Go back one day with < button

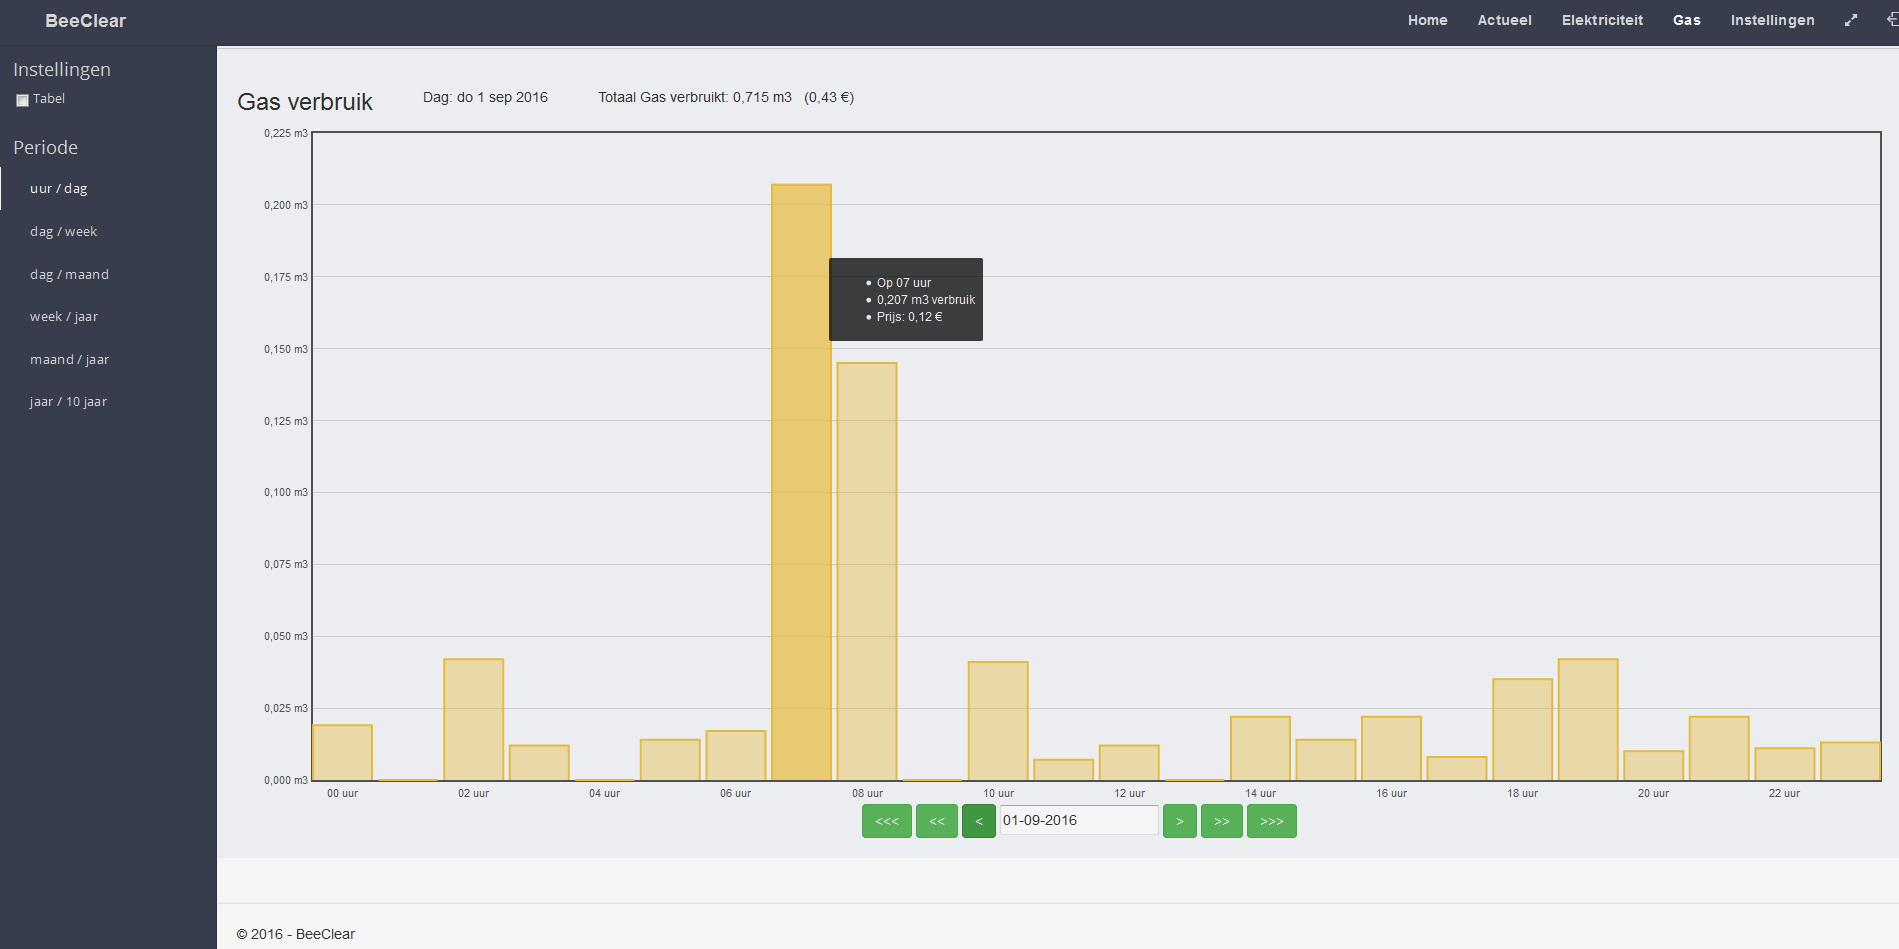tap(978, 821)
